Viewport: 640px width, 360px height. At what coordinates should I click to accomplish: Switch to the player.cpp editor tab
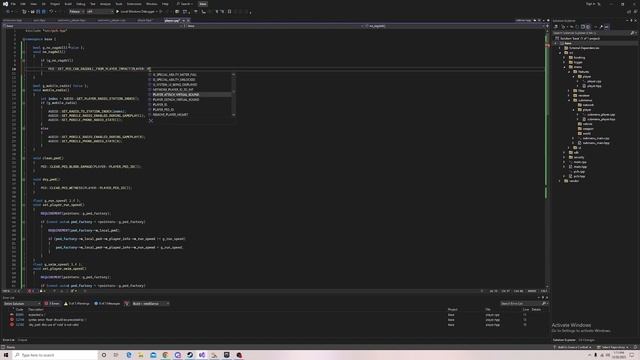coord(171,20)
